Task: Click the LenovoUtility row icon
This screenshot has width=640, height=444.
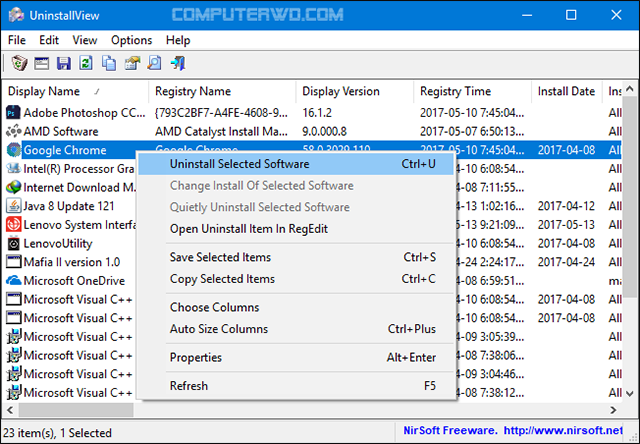Action: pos(13,244)
